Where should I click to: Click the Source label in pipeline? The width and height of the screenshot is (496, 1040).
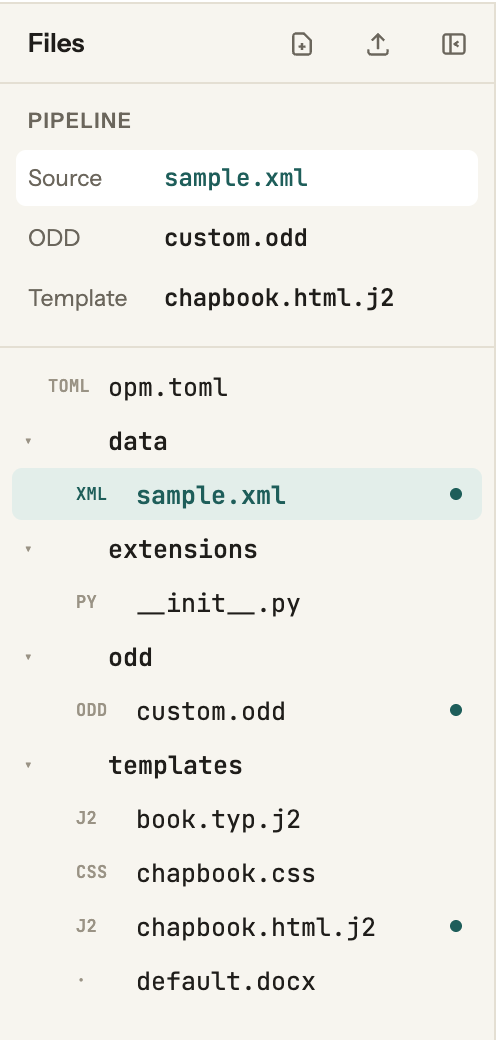click(64, 178)
